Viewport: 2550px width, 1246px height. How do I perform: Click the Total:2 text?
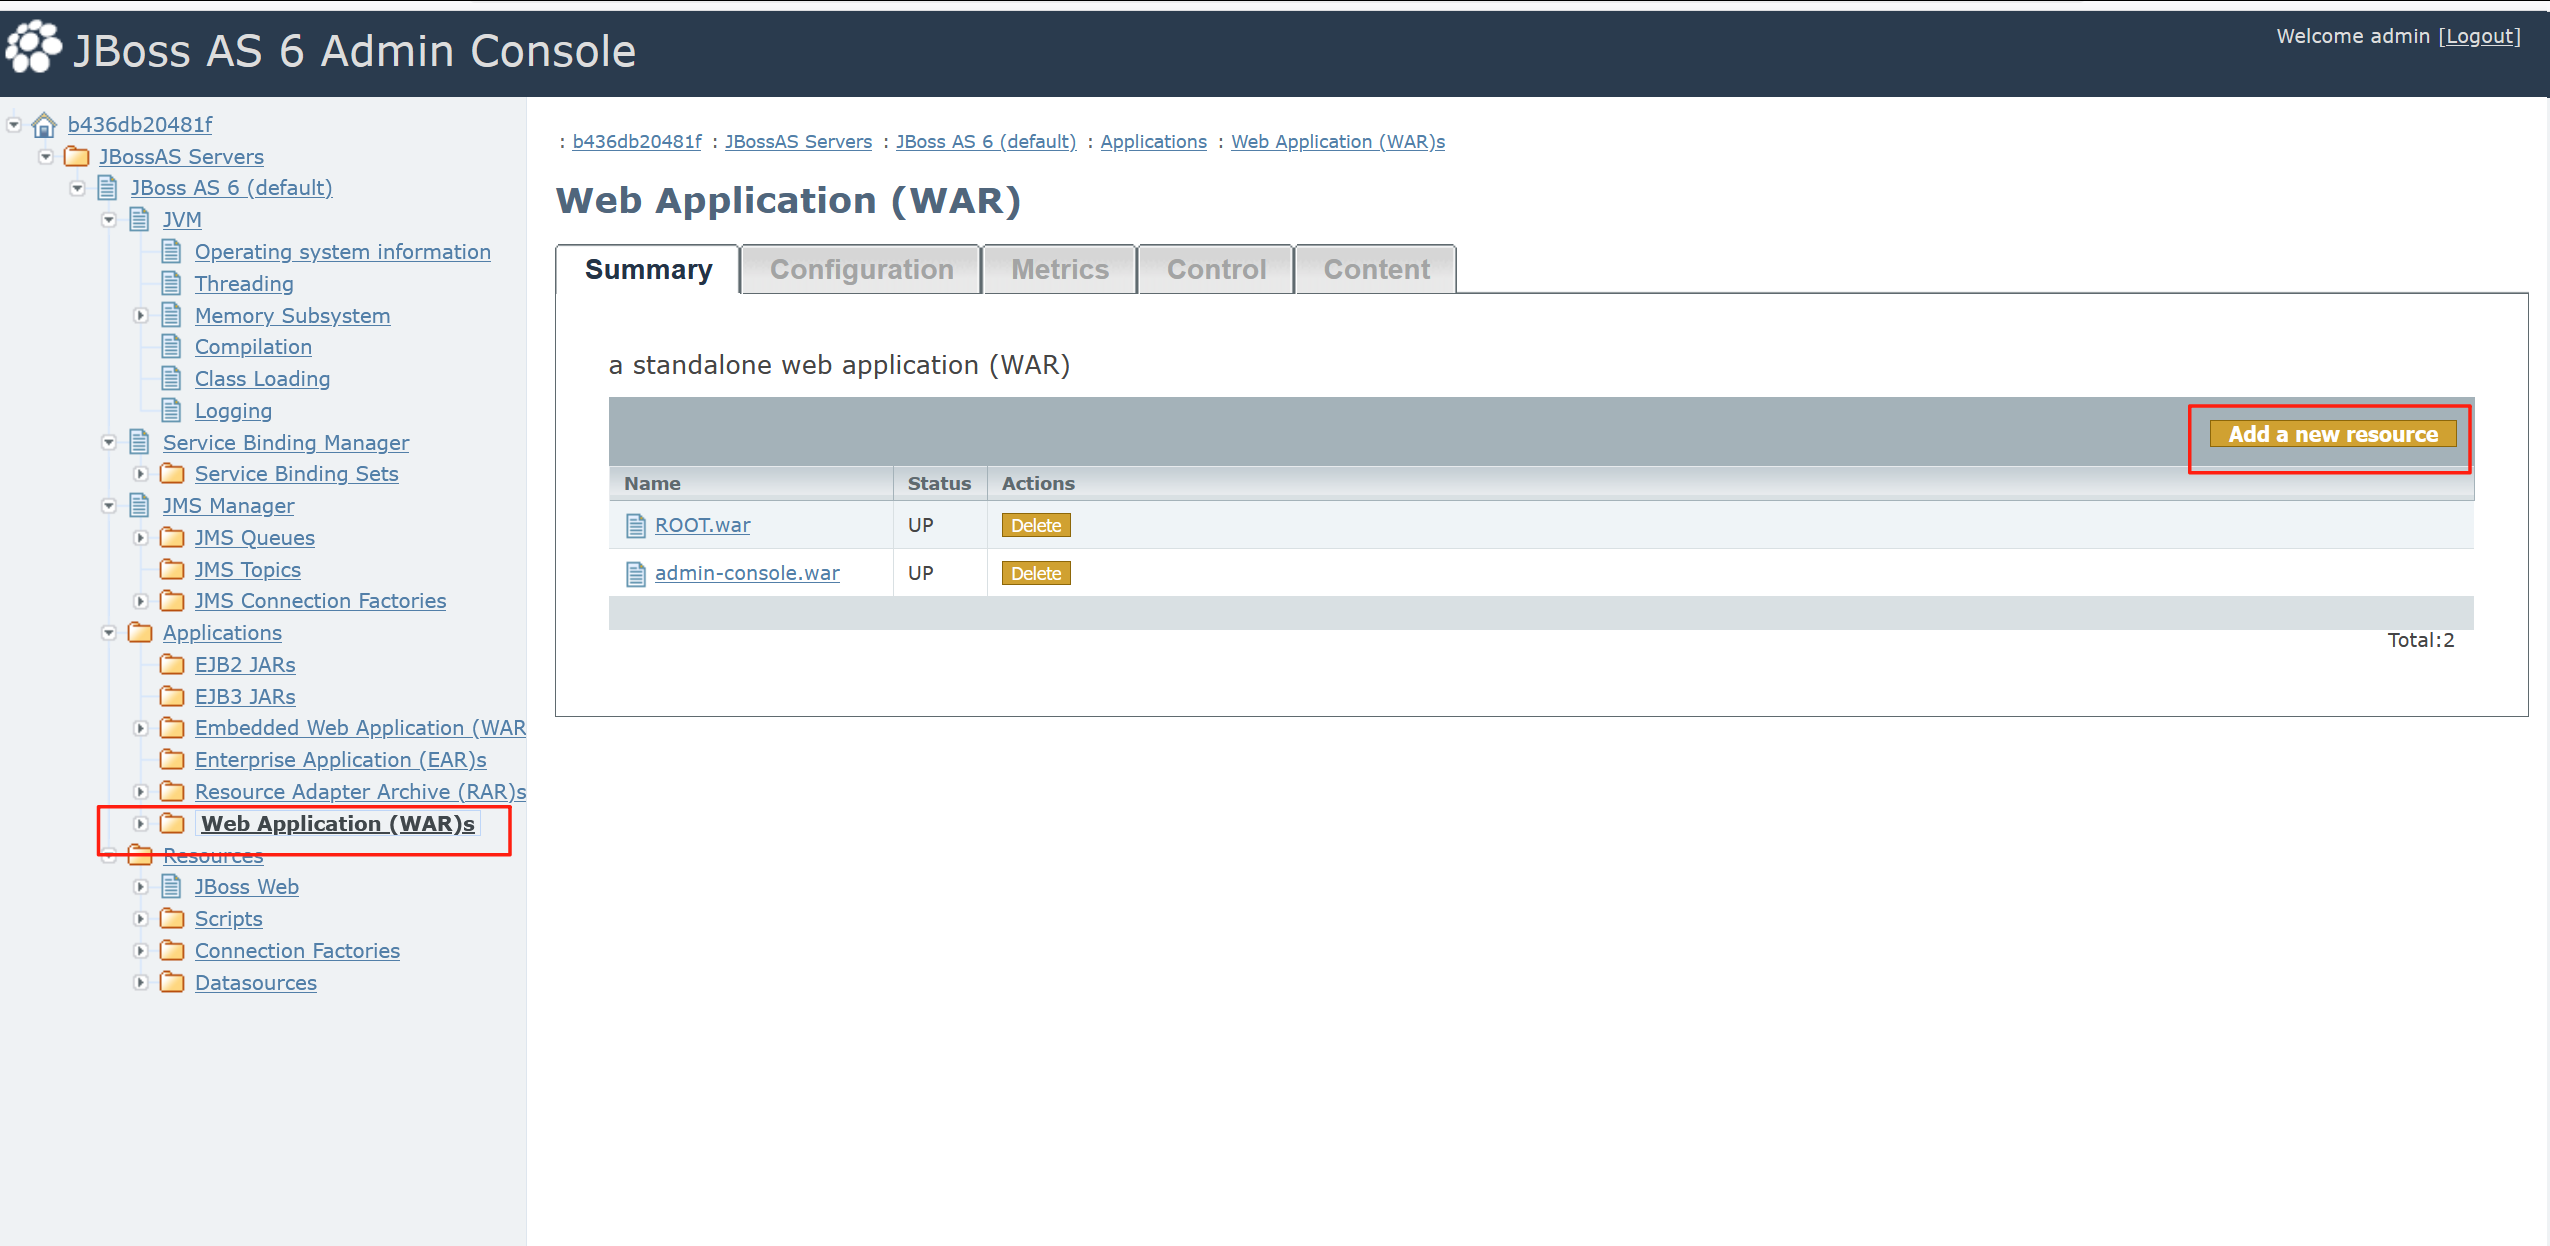(x=2420, y=640)
